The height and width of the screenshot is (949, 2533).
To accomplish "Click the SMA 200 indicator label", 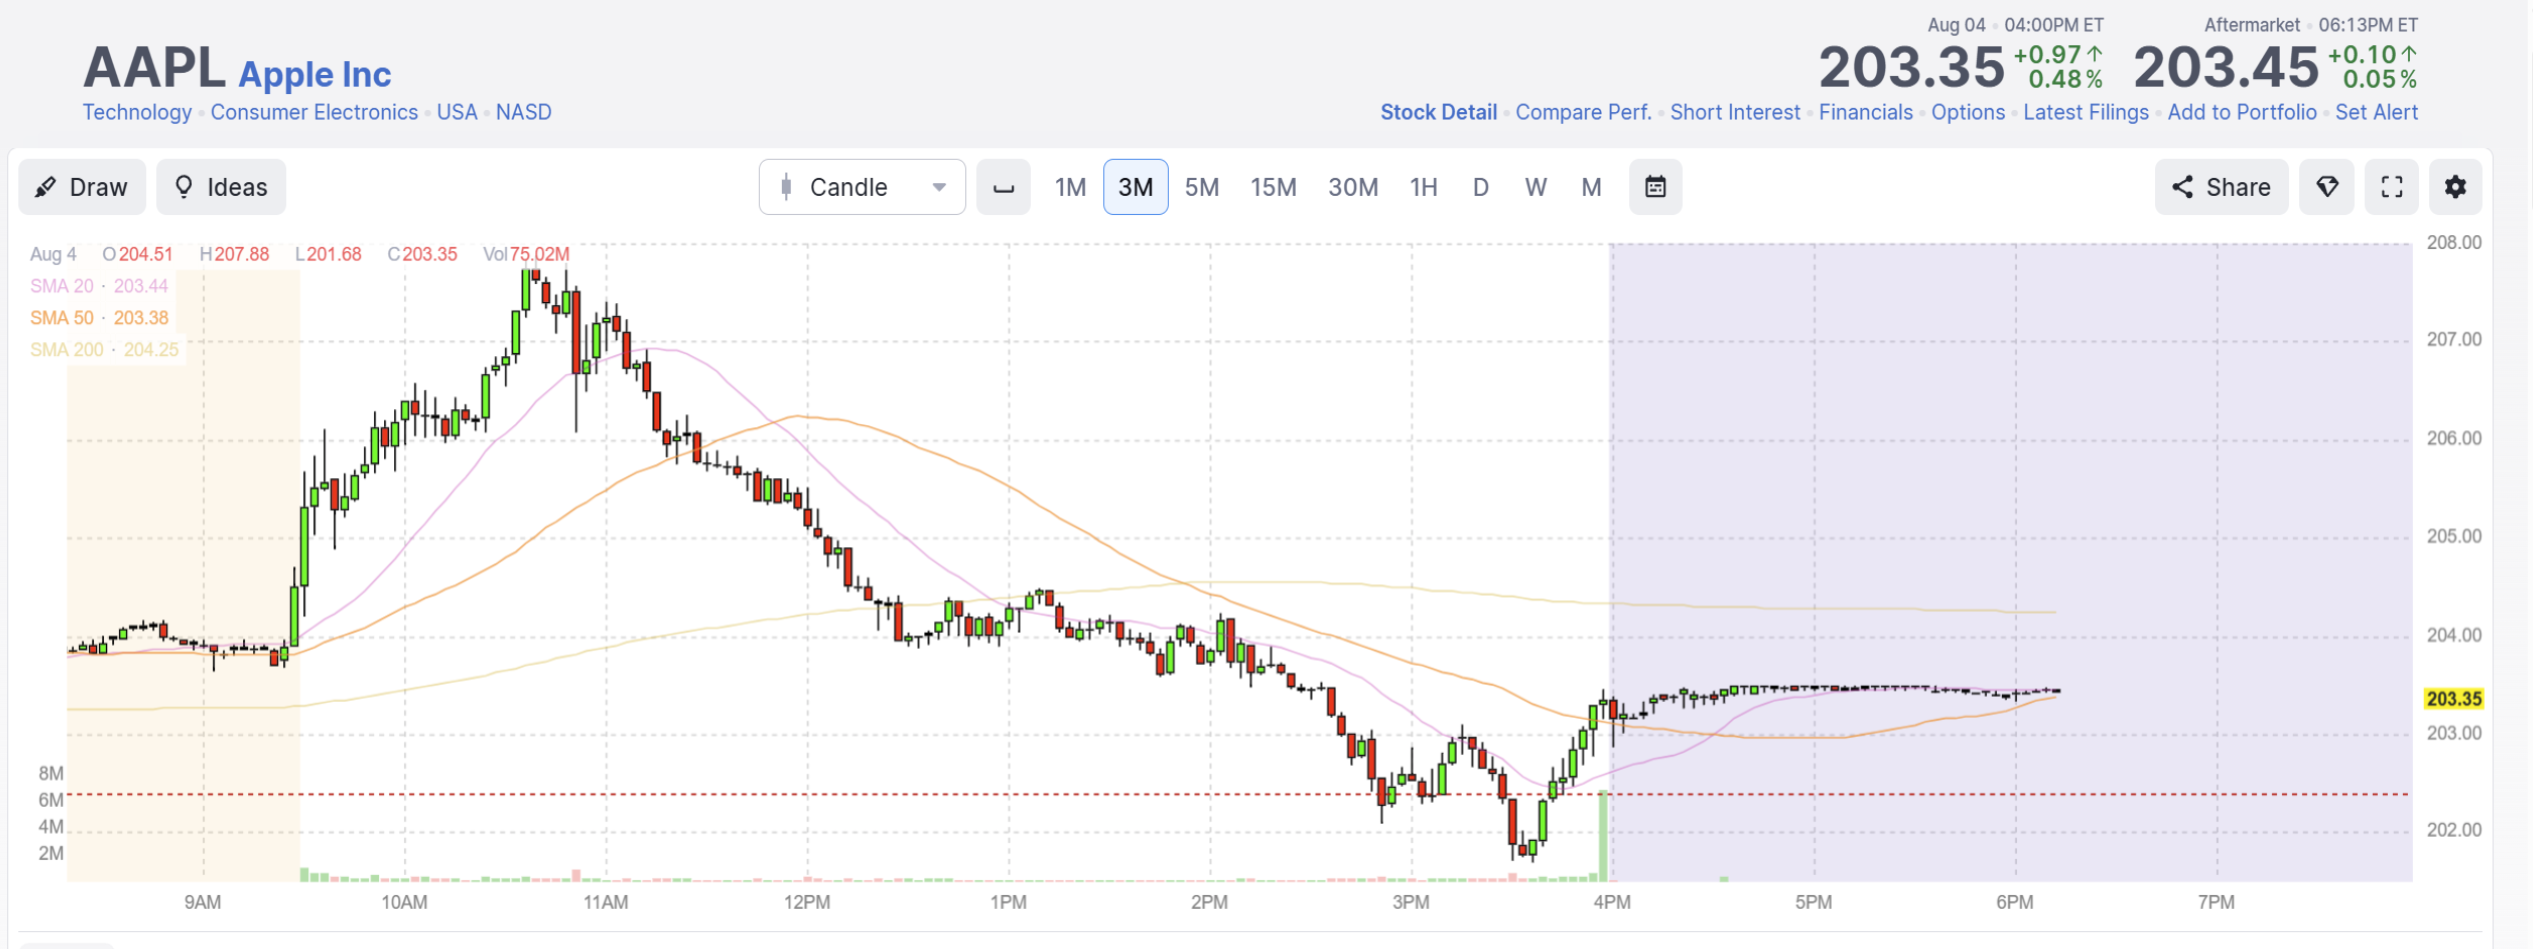I will click(x=104, y=350).
